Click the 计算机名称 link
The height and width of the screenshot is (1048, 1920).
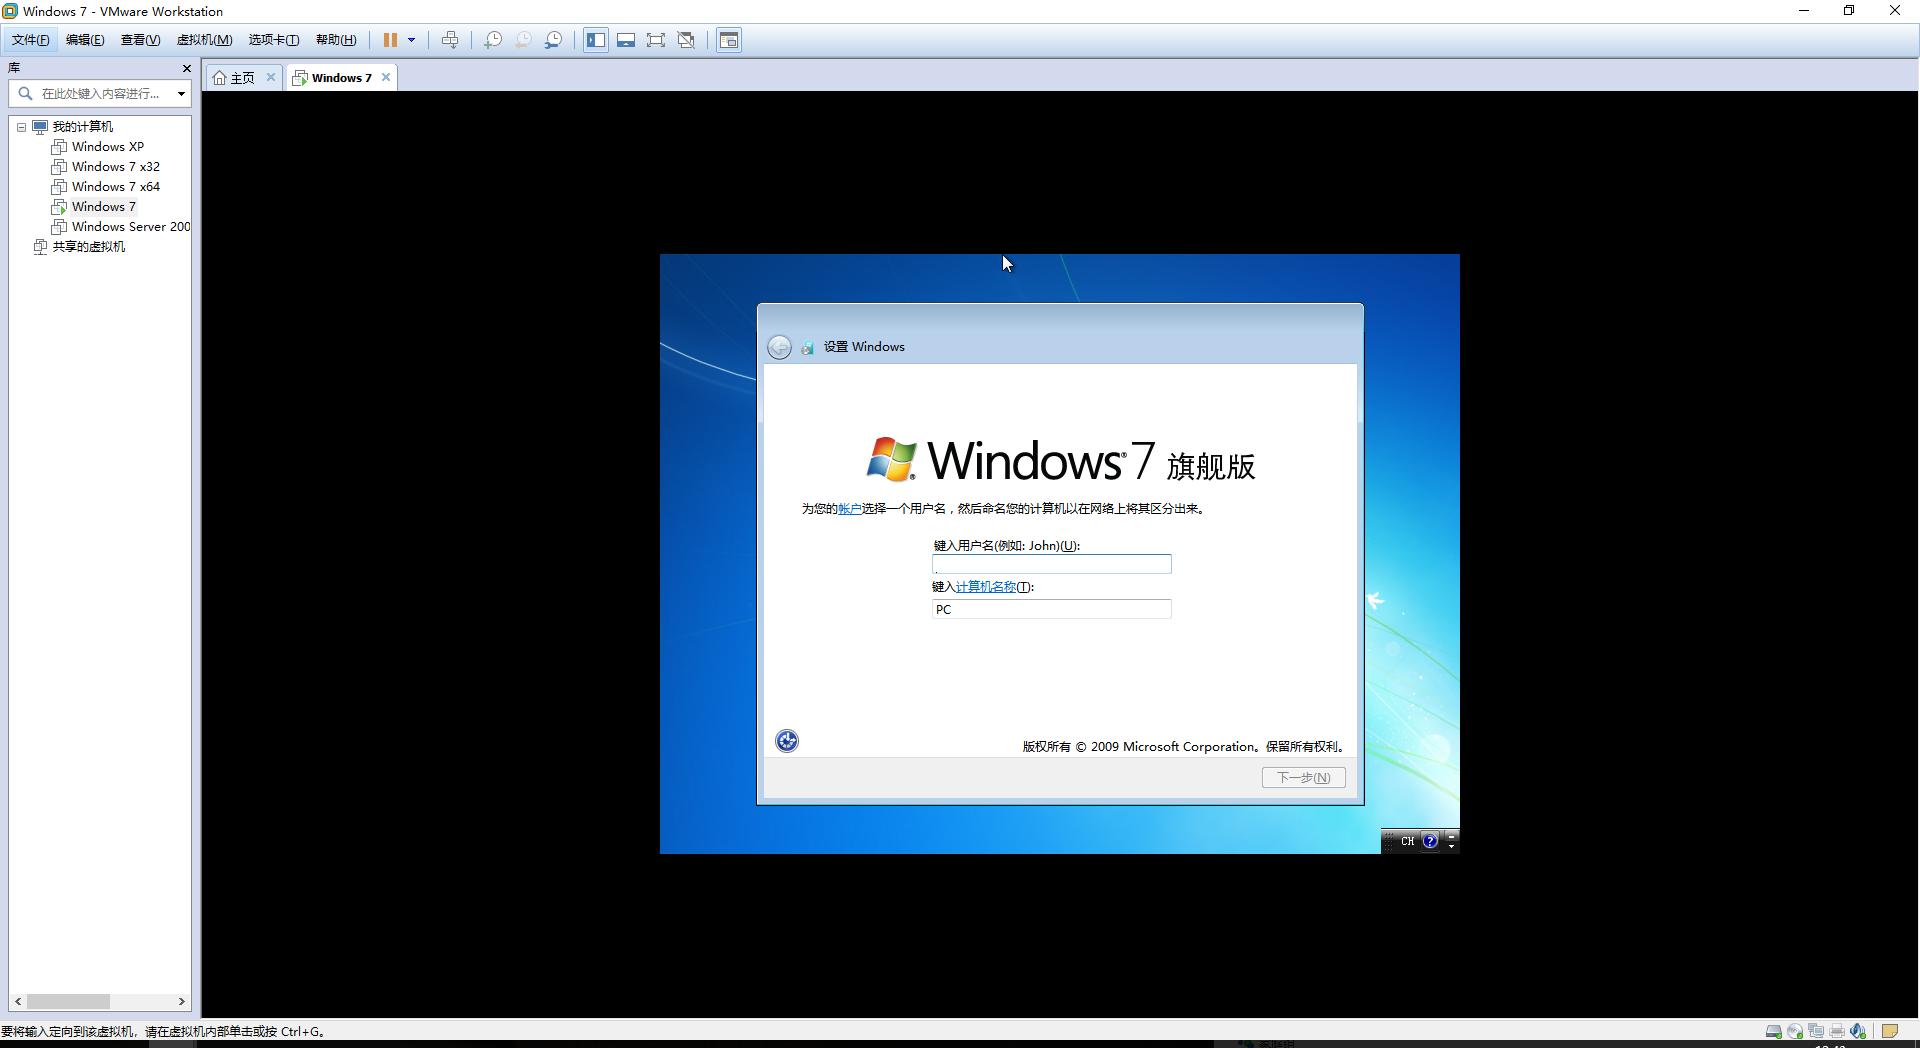(985, 587)
